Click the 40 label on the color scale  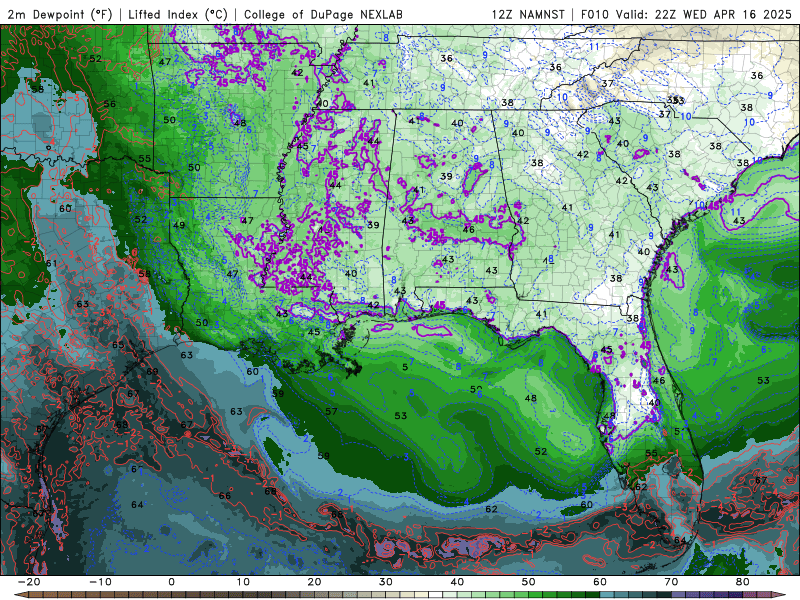[x=457, y=582]
